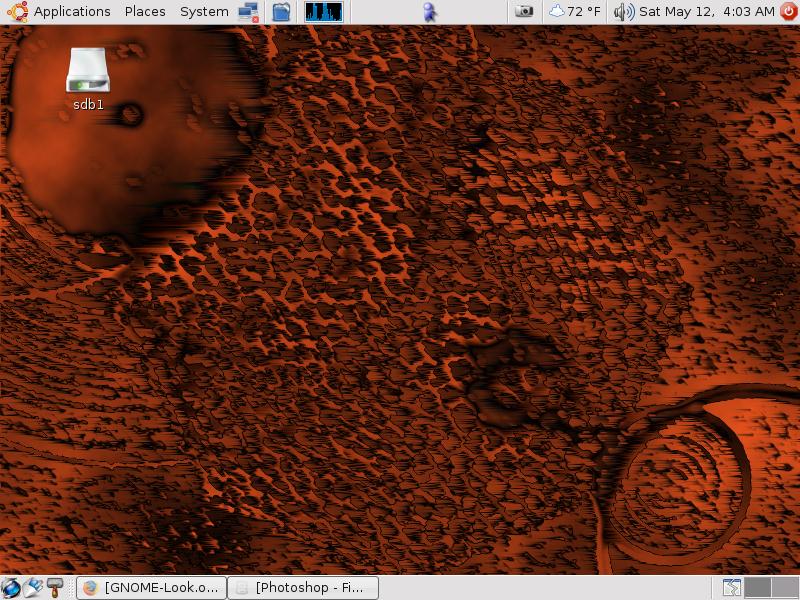
Task: Open the Applications menu
Action: click(x=72, y=11)
